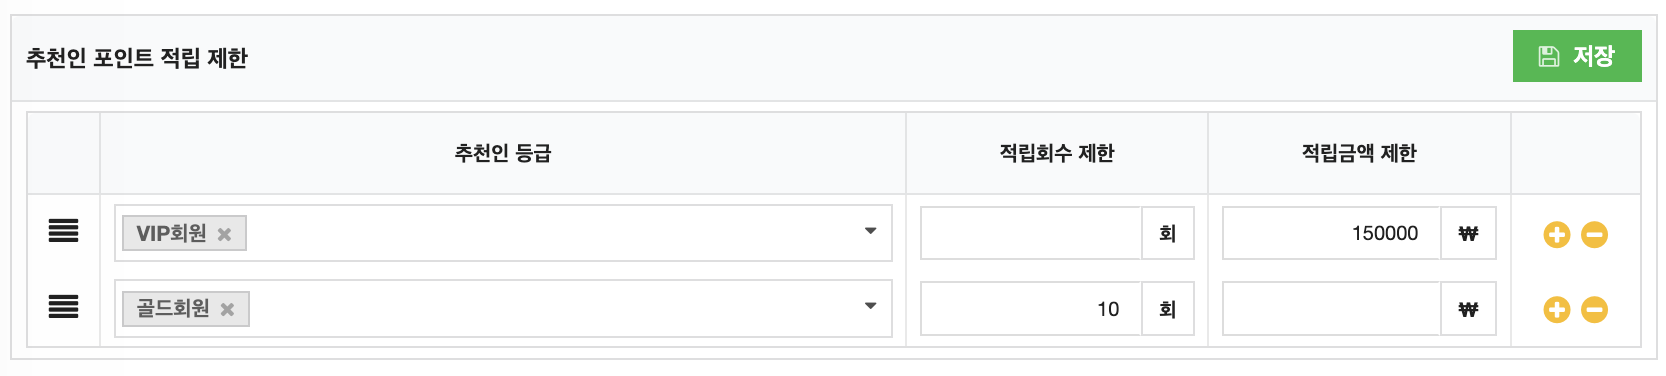
Task: Remove the VIP회원 tag with its x
Action: tap(225, 234)
